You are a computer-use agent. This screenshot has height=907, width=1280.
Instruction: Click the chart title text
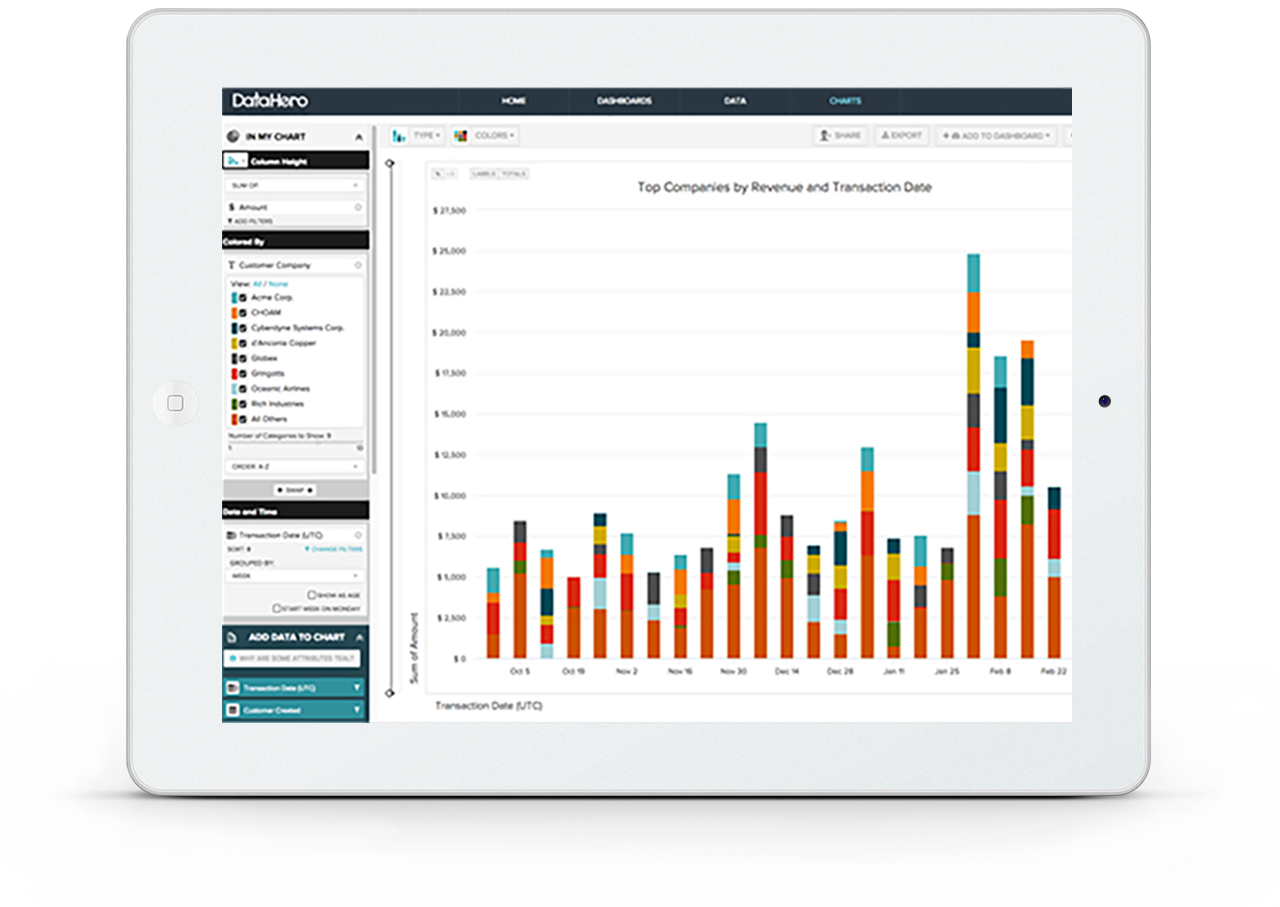click(784, 187)
